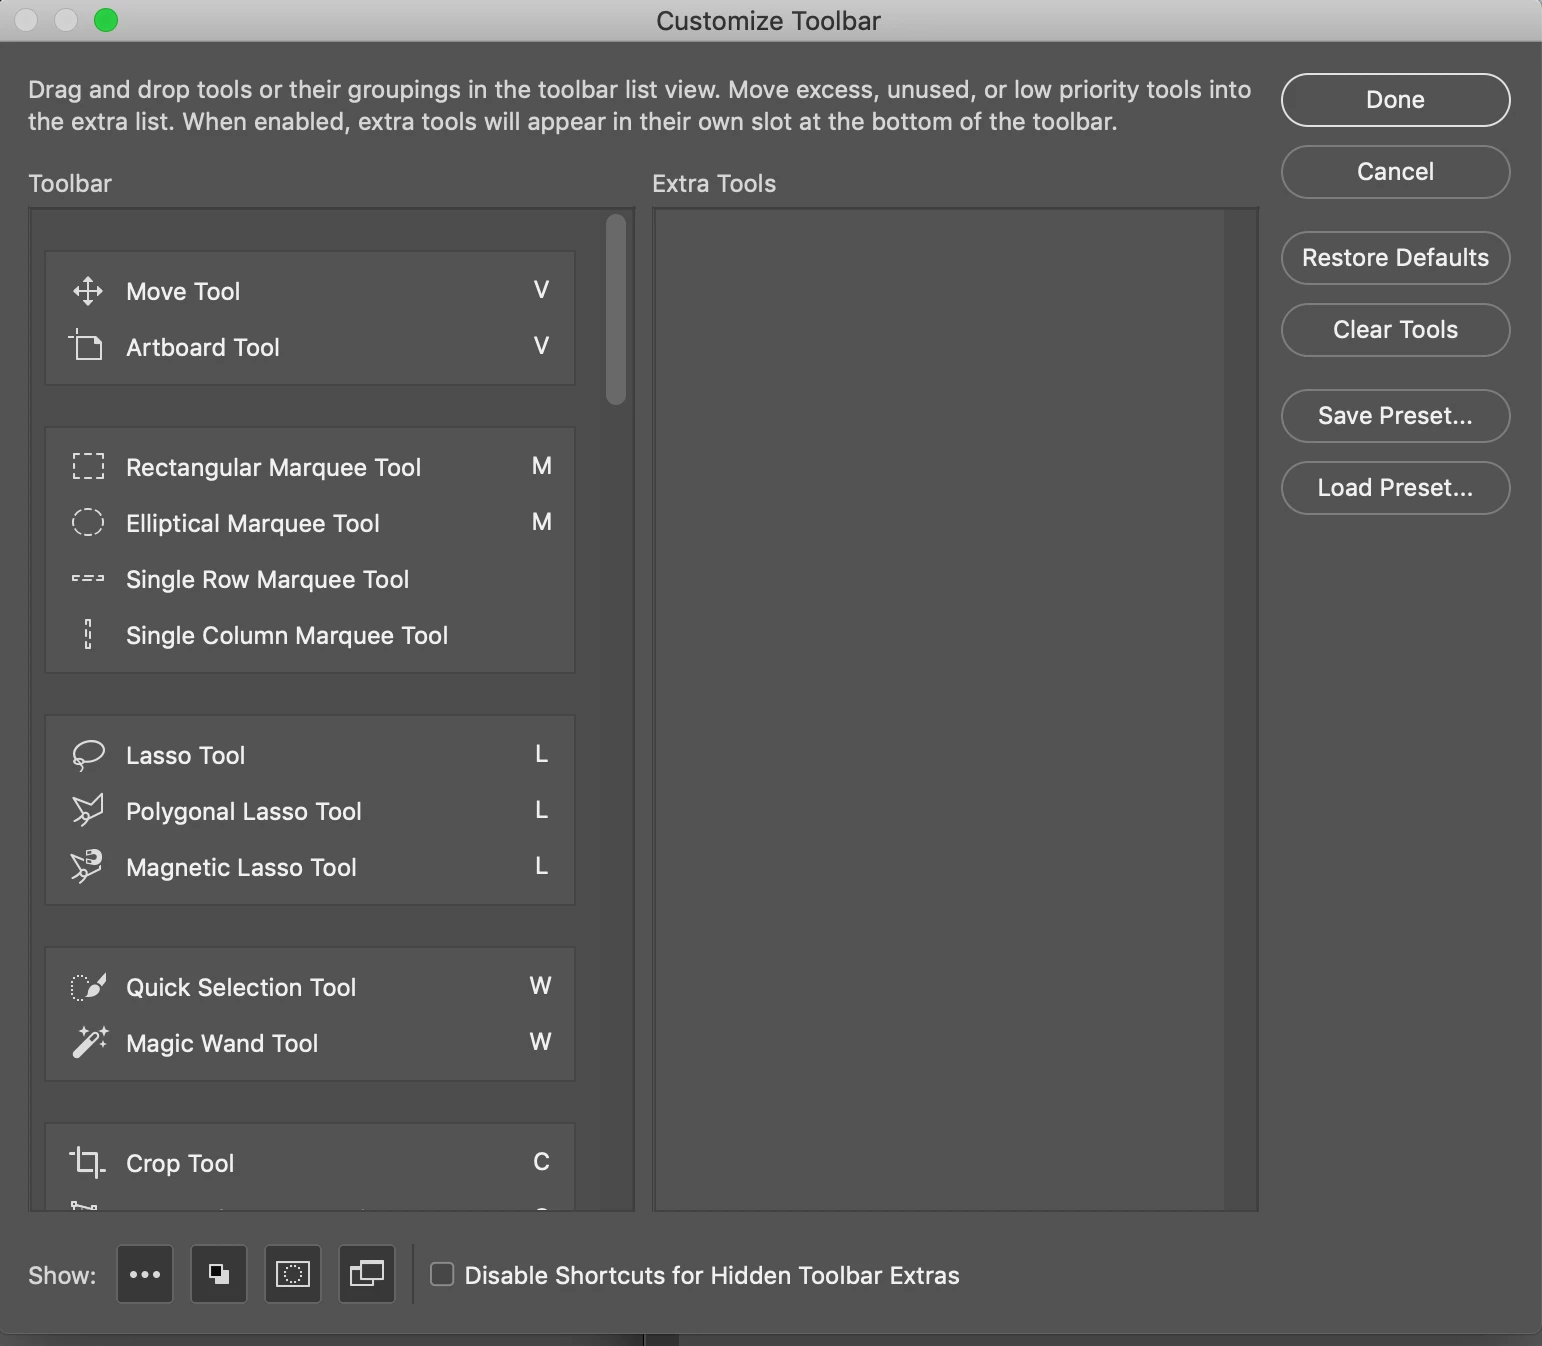Select the Crop Tool label
The width and height of the screenshot is (1542, 1346).
(180, 1163)
